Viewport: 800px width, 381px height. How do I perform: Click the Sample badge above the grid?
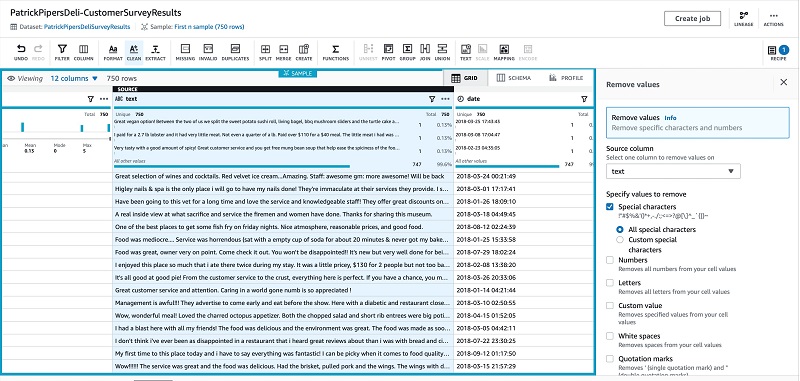pos(297,73)
